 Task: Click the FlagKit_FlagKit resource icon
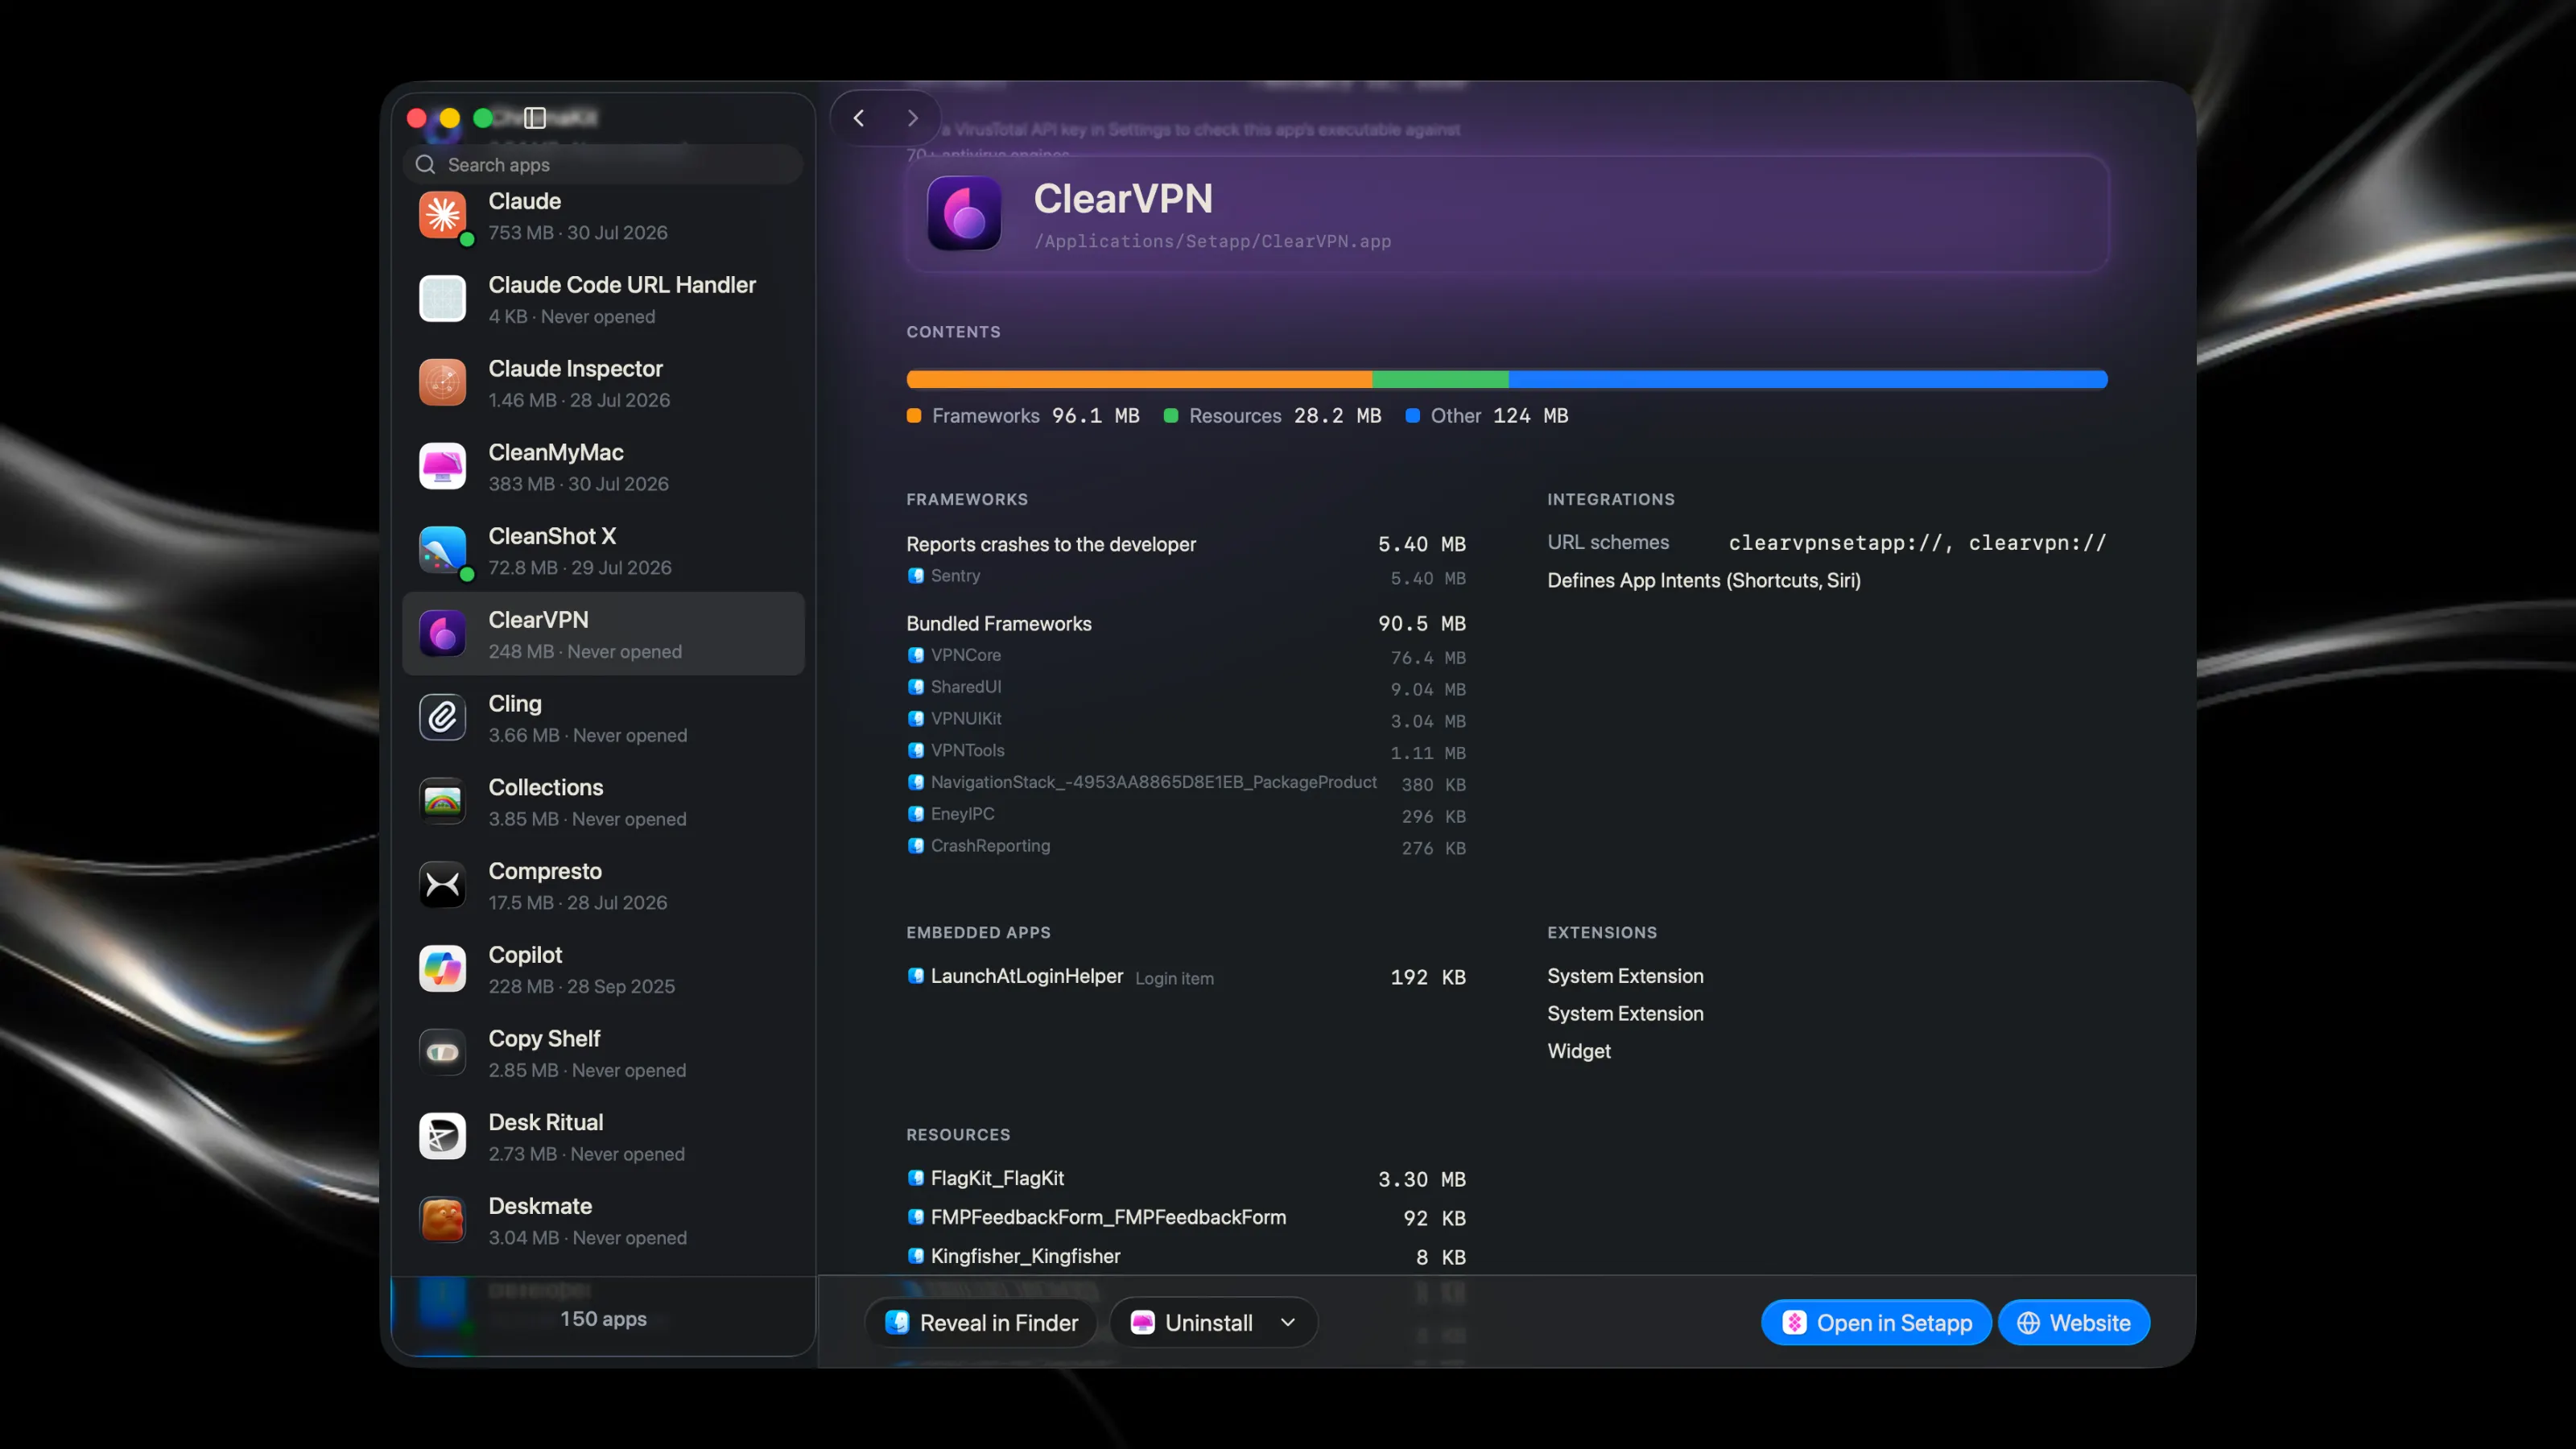coord(915,1178)
